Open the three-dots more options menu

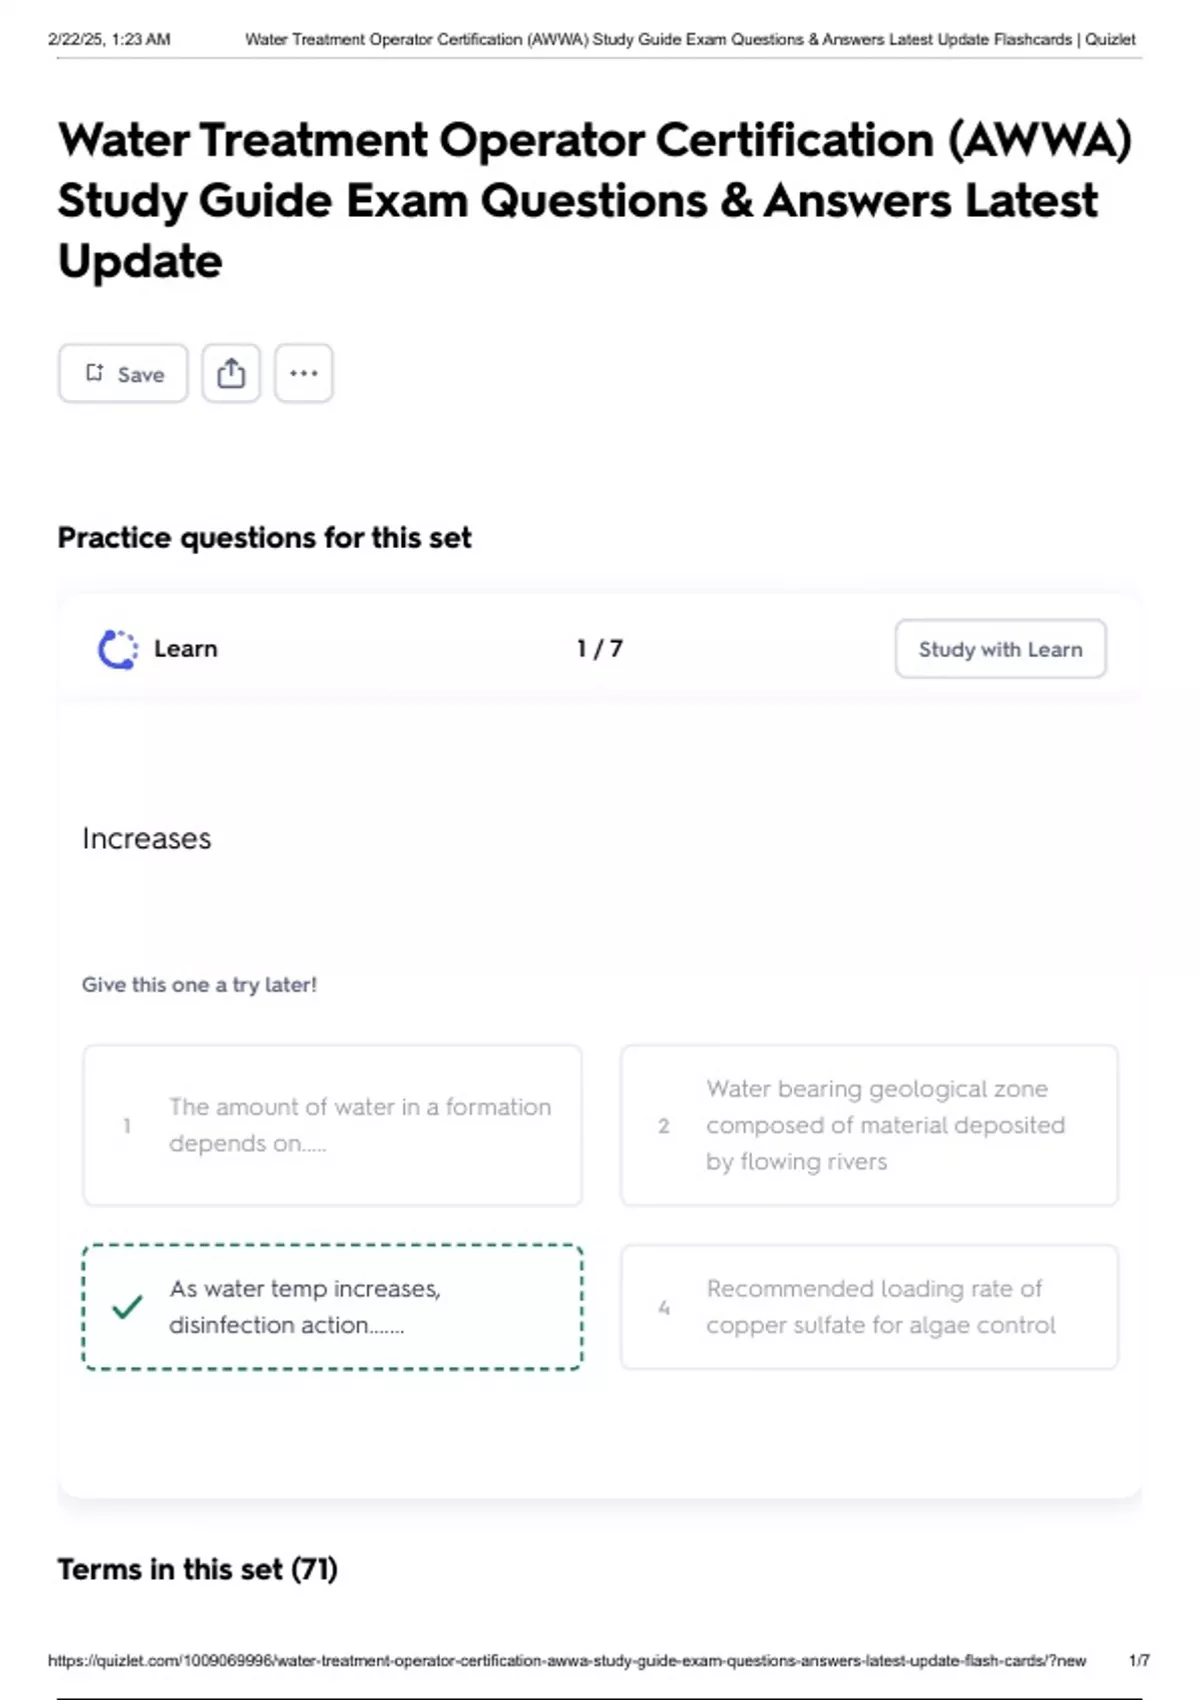coord(303,373)
